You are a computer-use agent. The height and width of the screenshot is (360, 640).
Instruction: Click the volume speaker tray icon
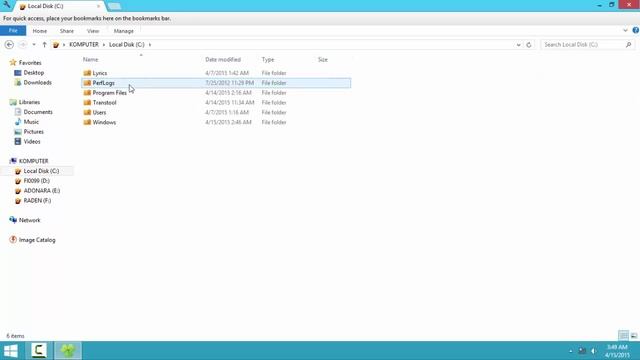click(x=594, y=351)
